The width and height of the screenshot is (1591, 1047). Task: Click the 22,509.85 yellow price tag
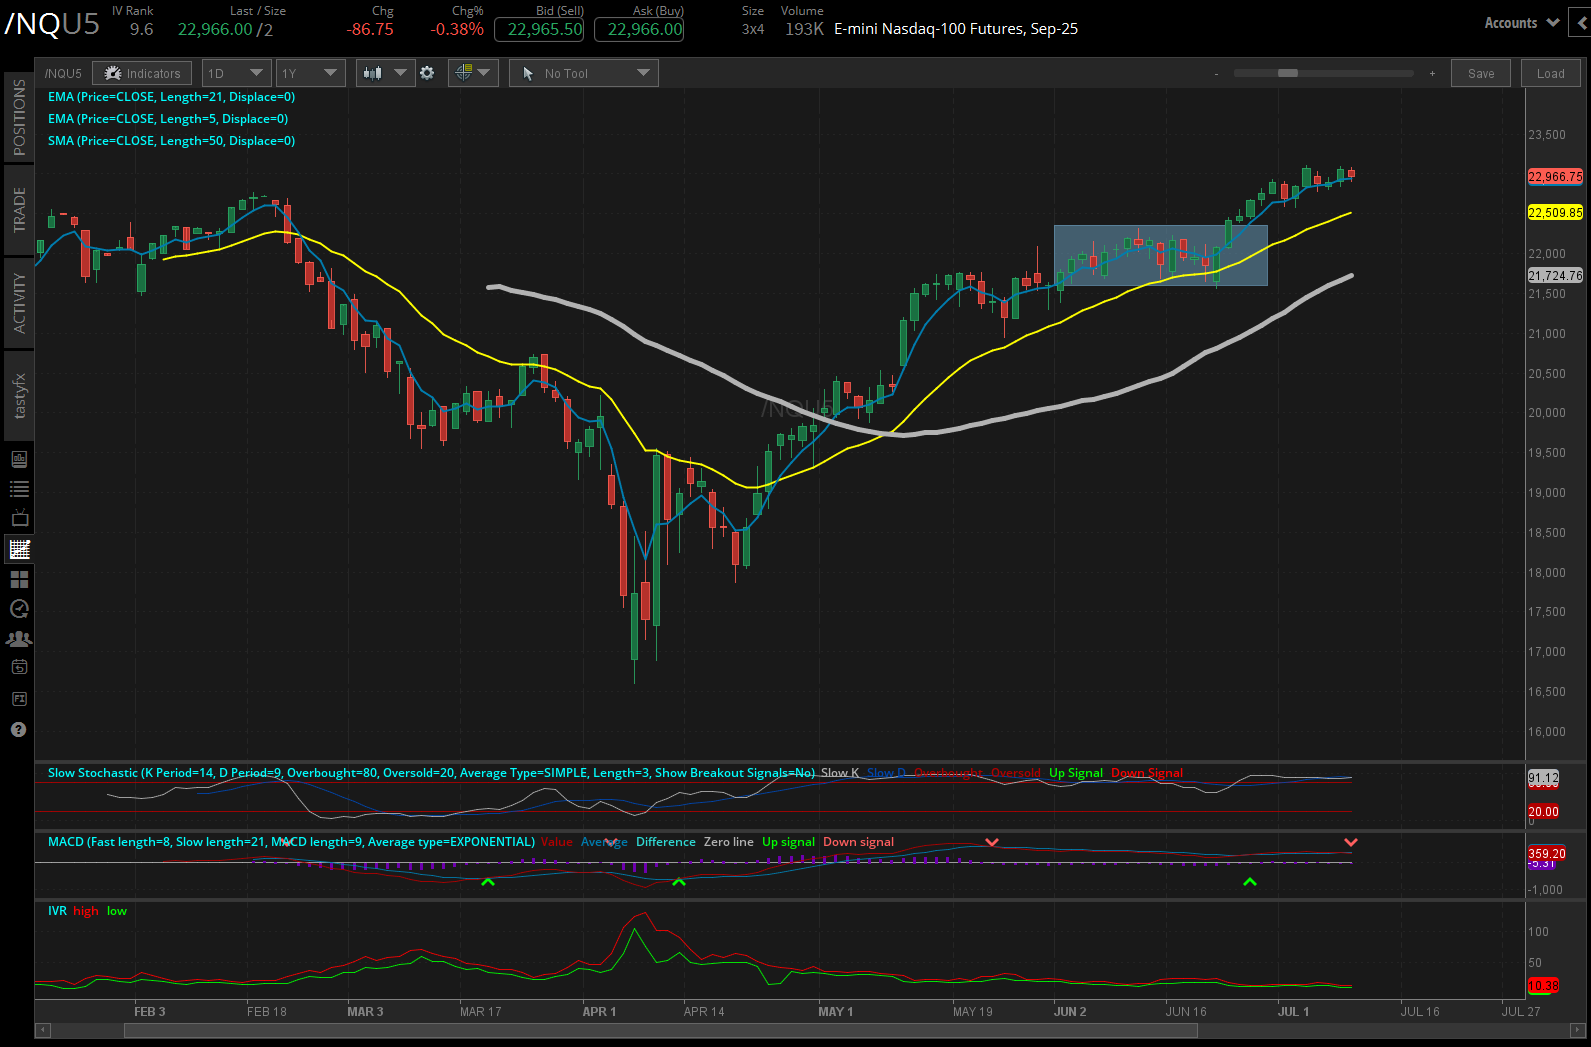point(1555,213)
